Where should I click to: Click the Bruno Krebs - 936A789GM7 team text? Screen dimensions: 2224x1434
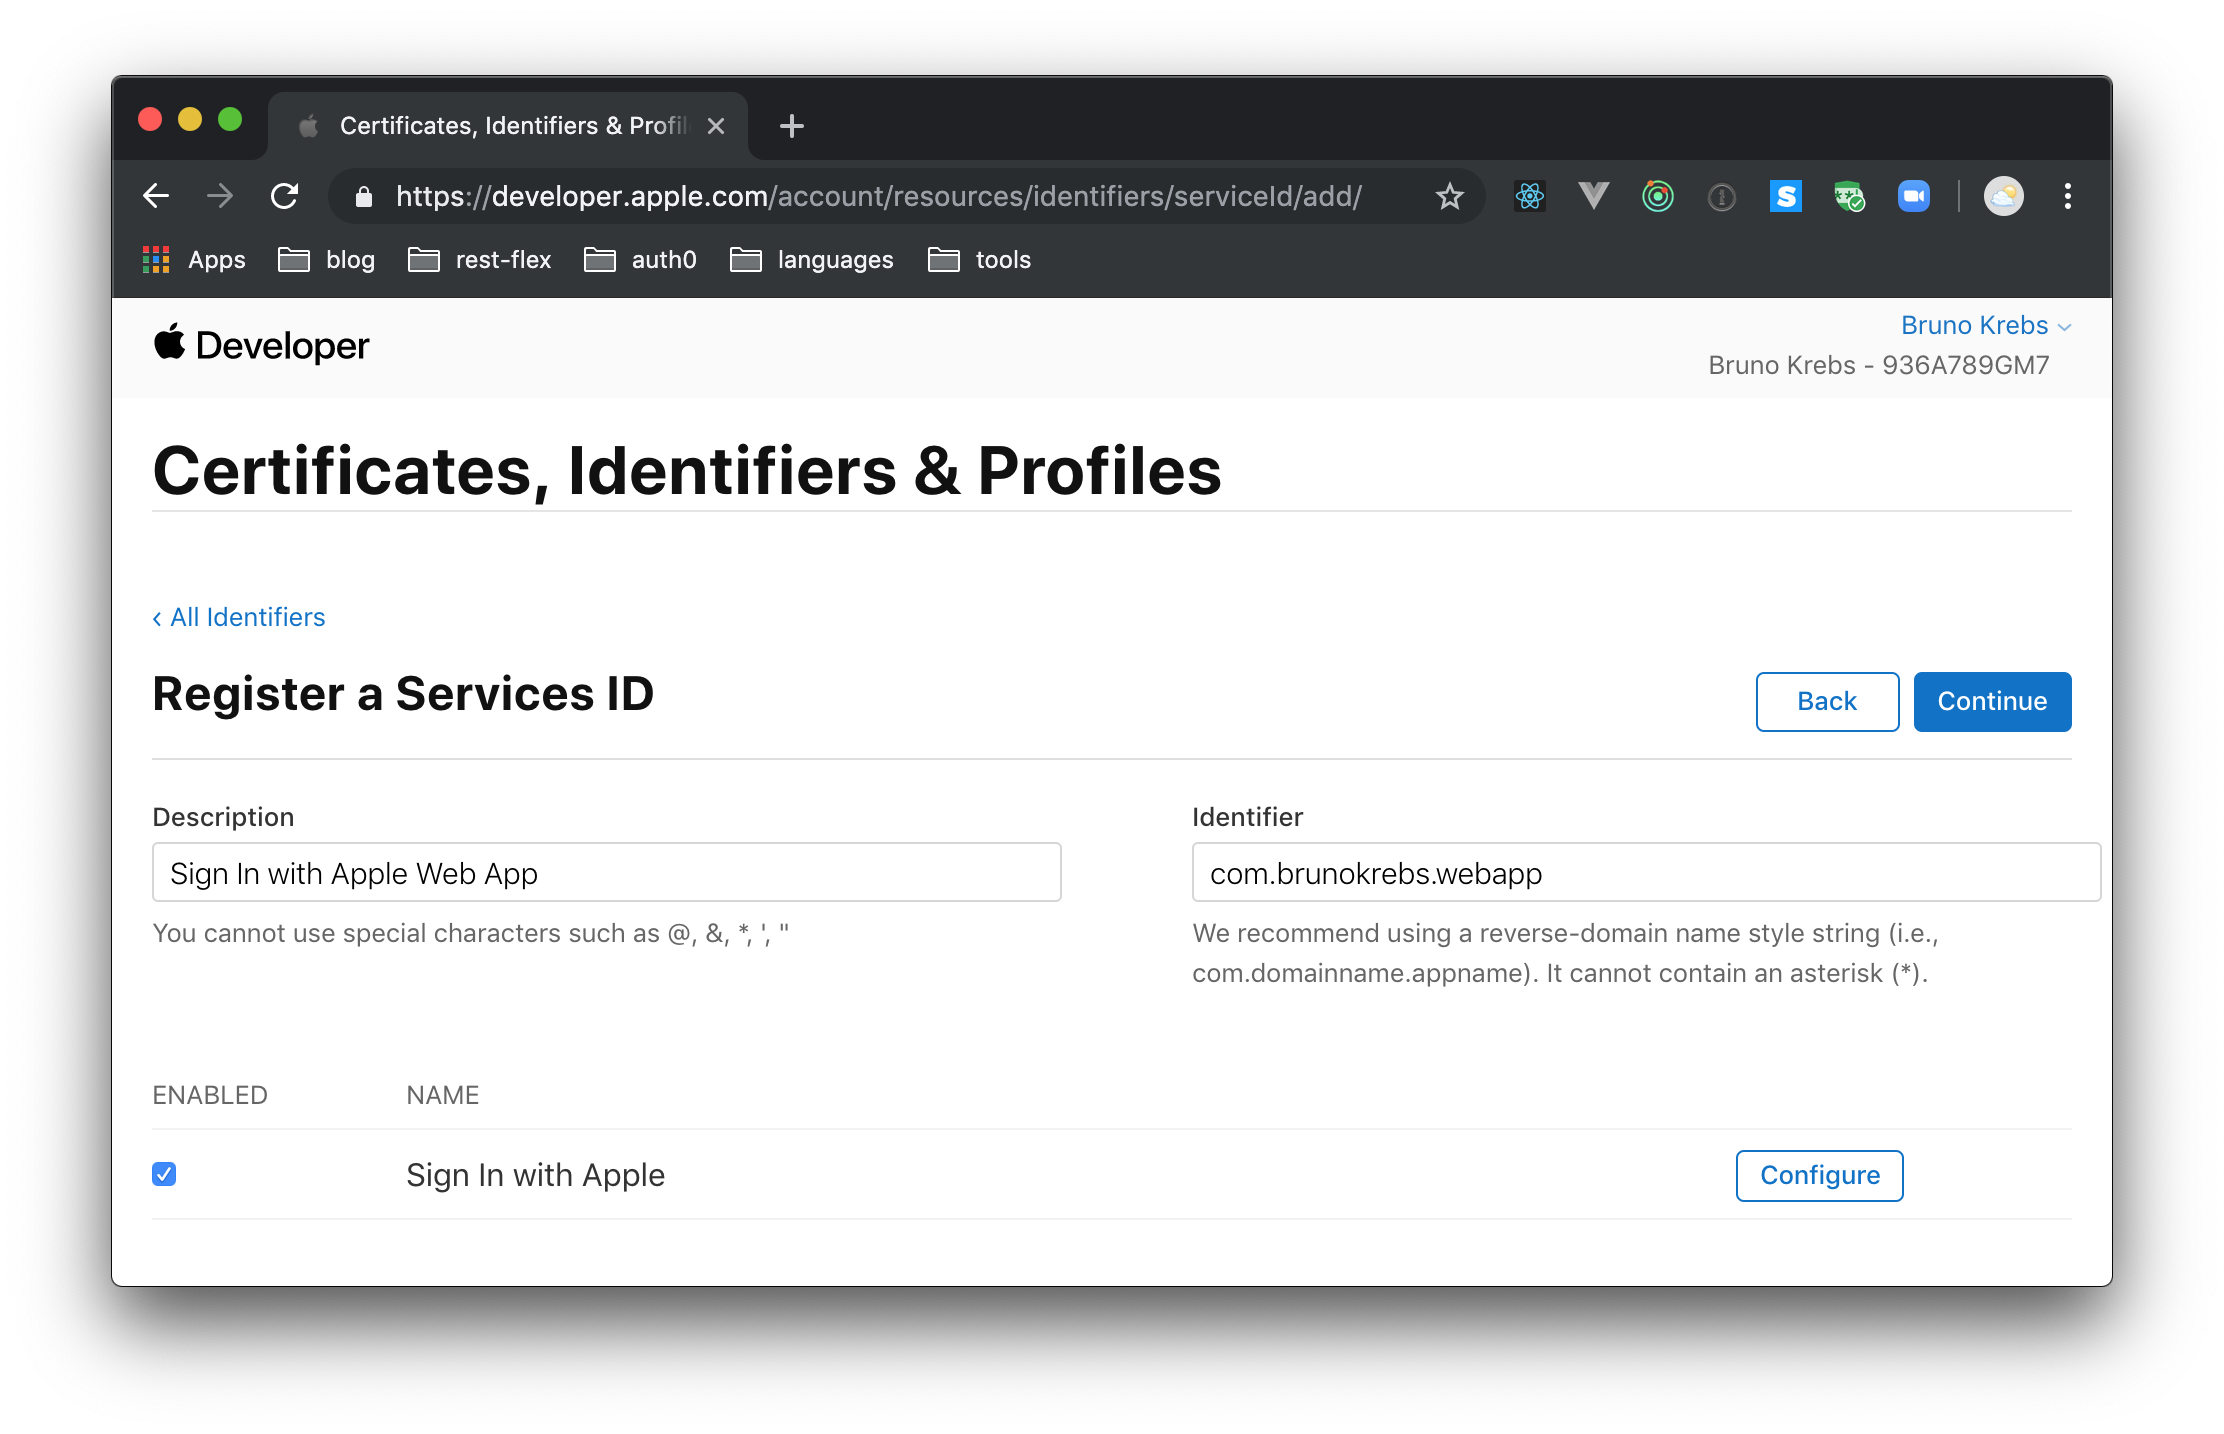[x=1878, y=366]
